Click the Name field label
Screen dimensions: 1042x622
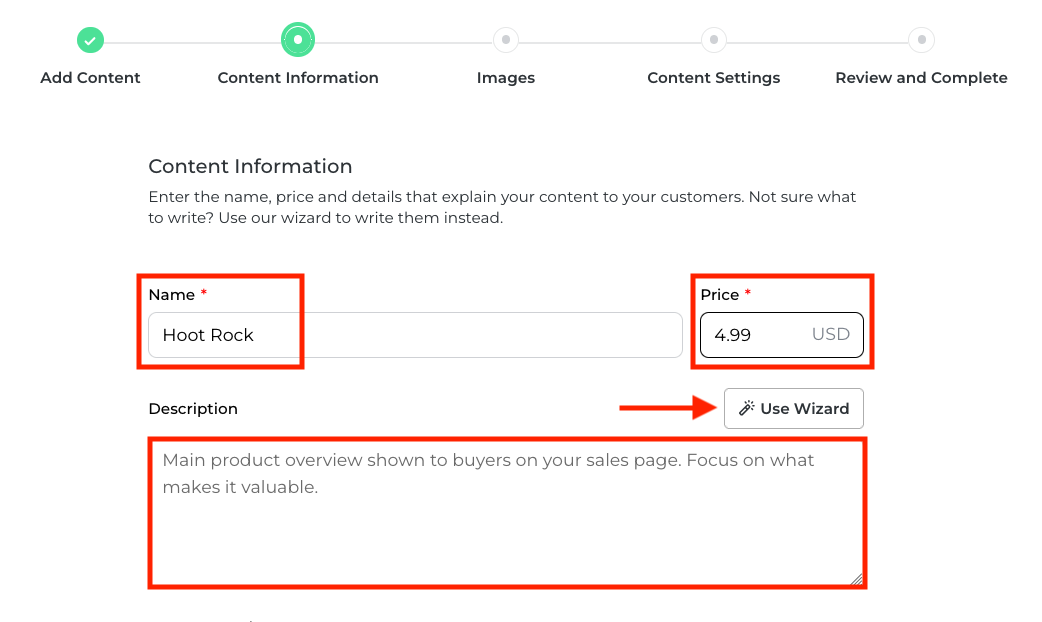click(x=171, y=295)
